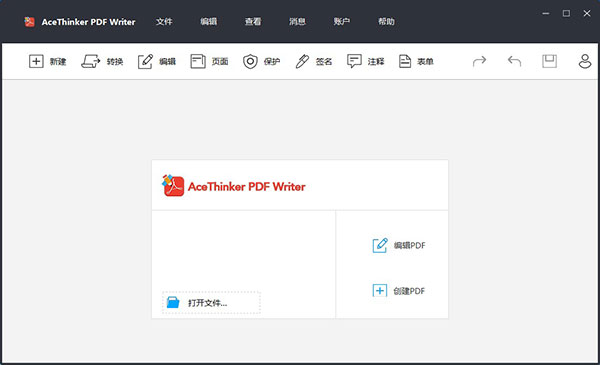
Task: Click the red AceThinker PDF Writer heading
Action: [246, 187]
